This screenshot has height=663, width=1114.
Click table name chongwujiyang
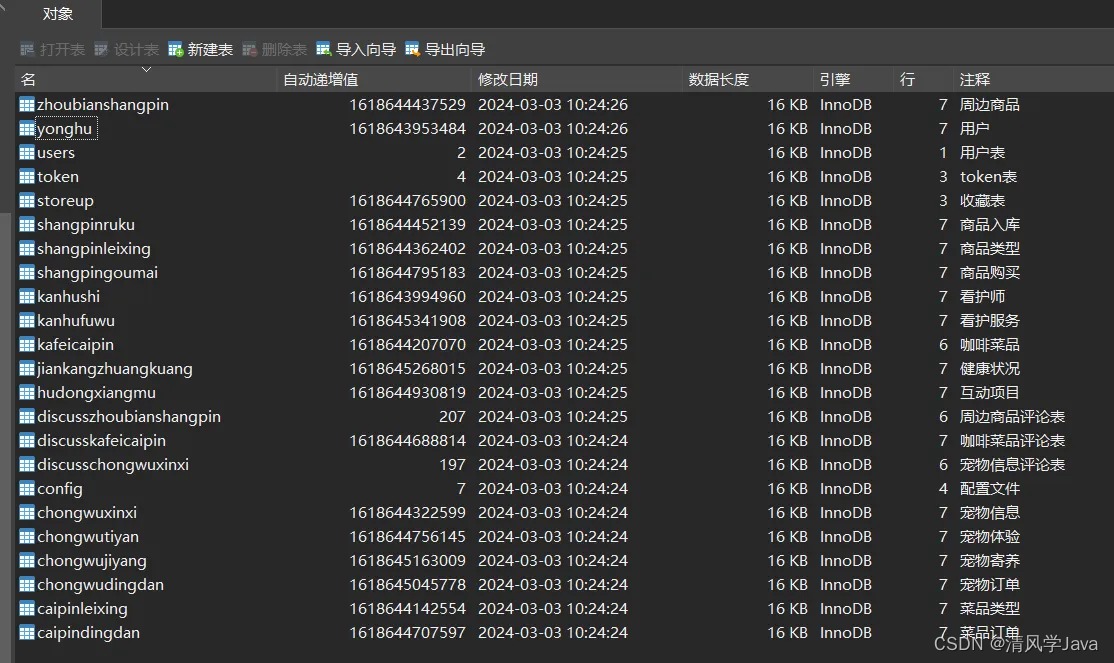92,561
